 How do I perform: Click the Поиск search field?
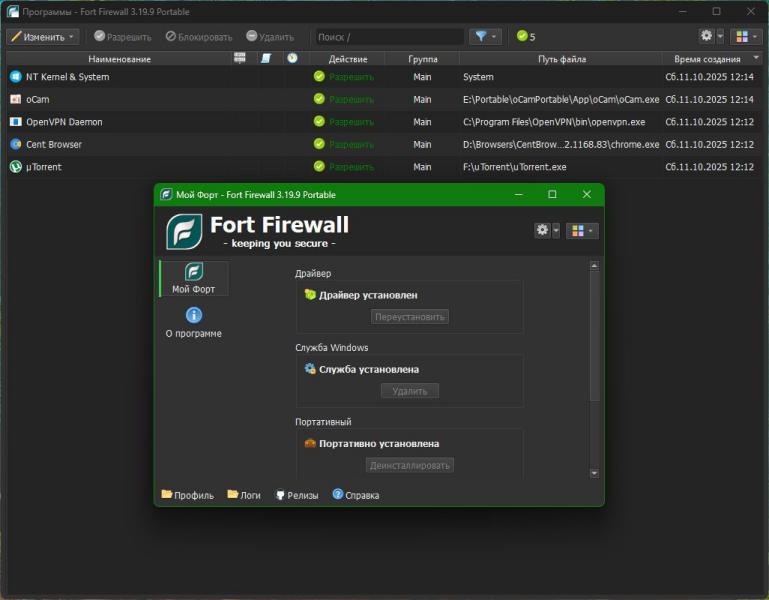pos(388,37)
